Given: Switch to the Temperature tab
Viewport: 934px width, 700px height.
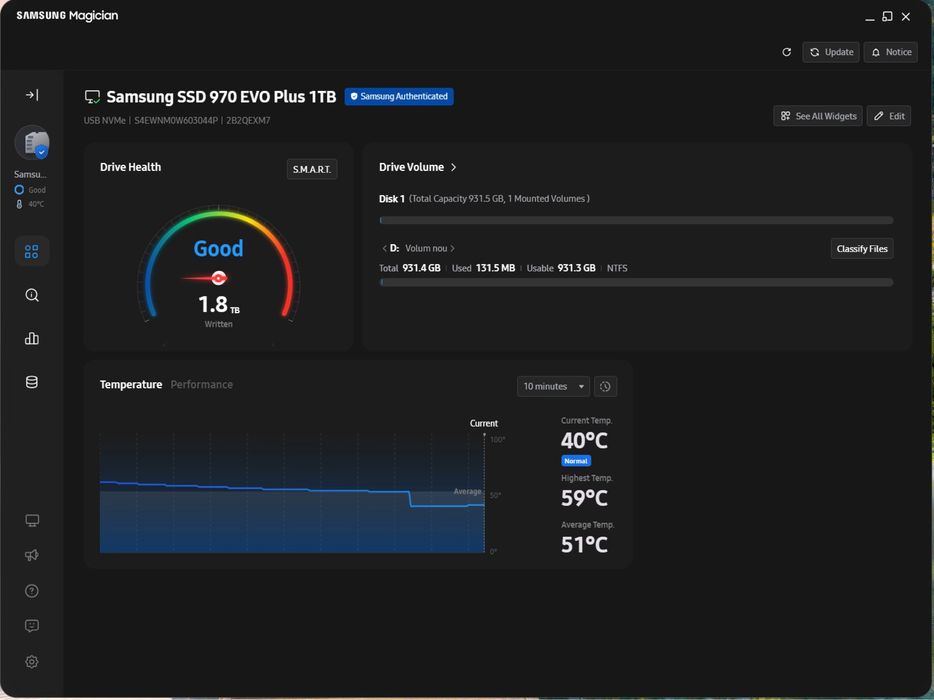Looking at the screenshot, I should (x=130, y=384).
